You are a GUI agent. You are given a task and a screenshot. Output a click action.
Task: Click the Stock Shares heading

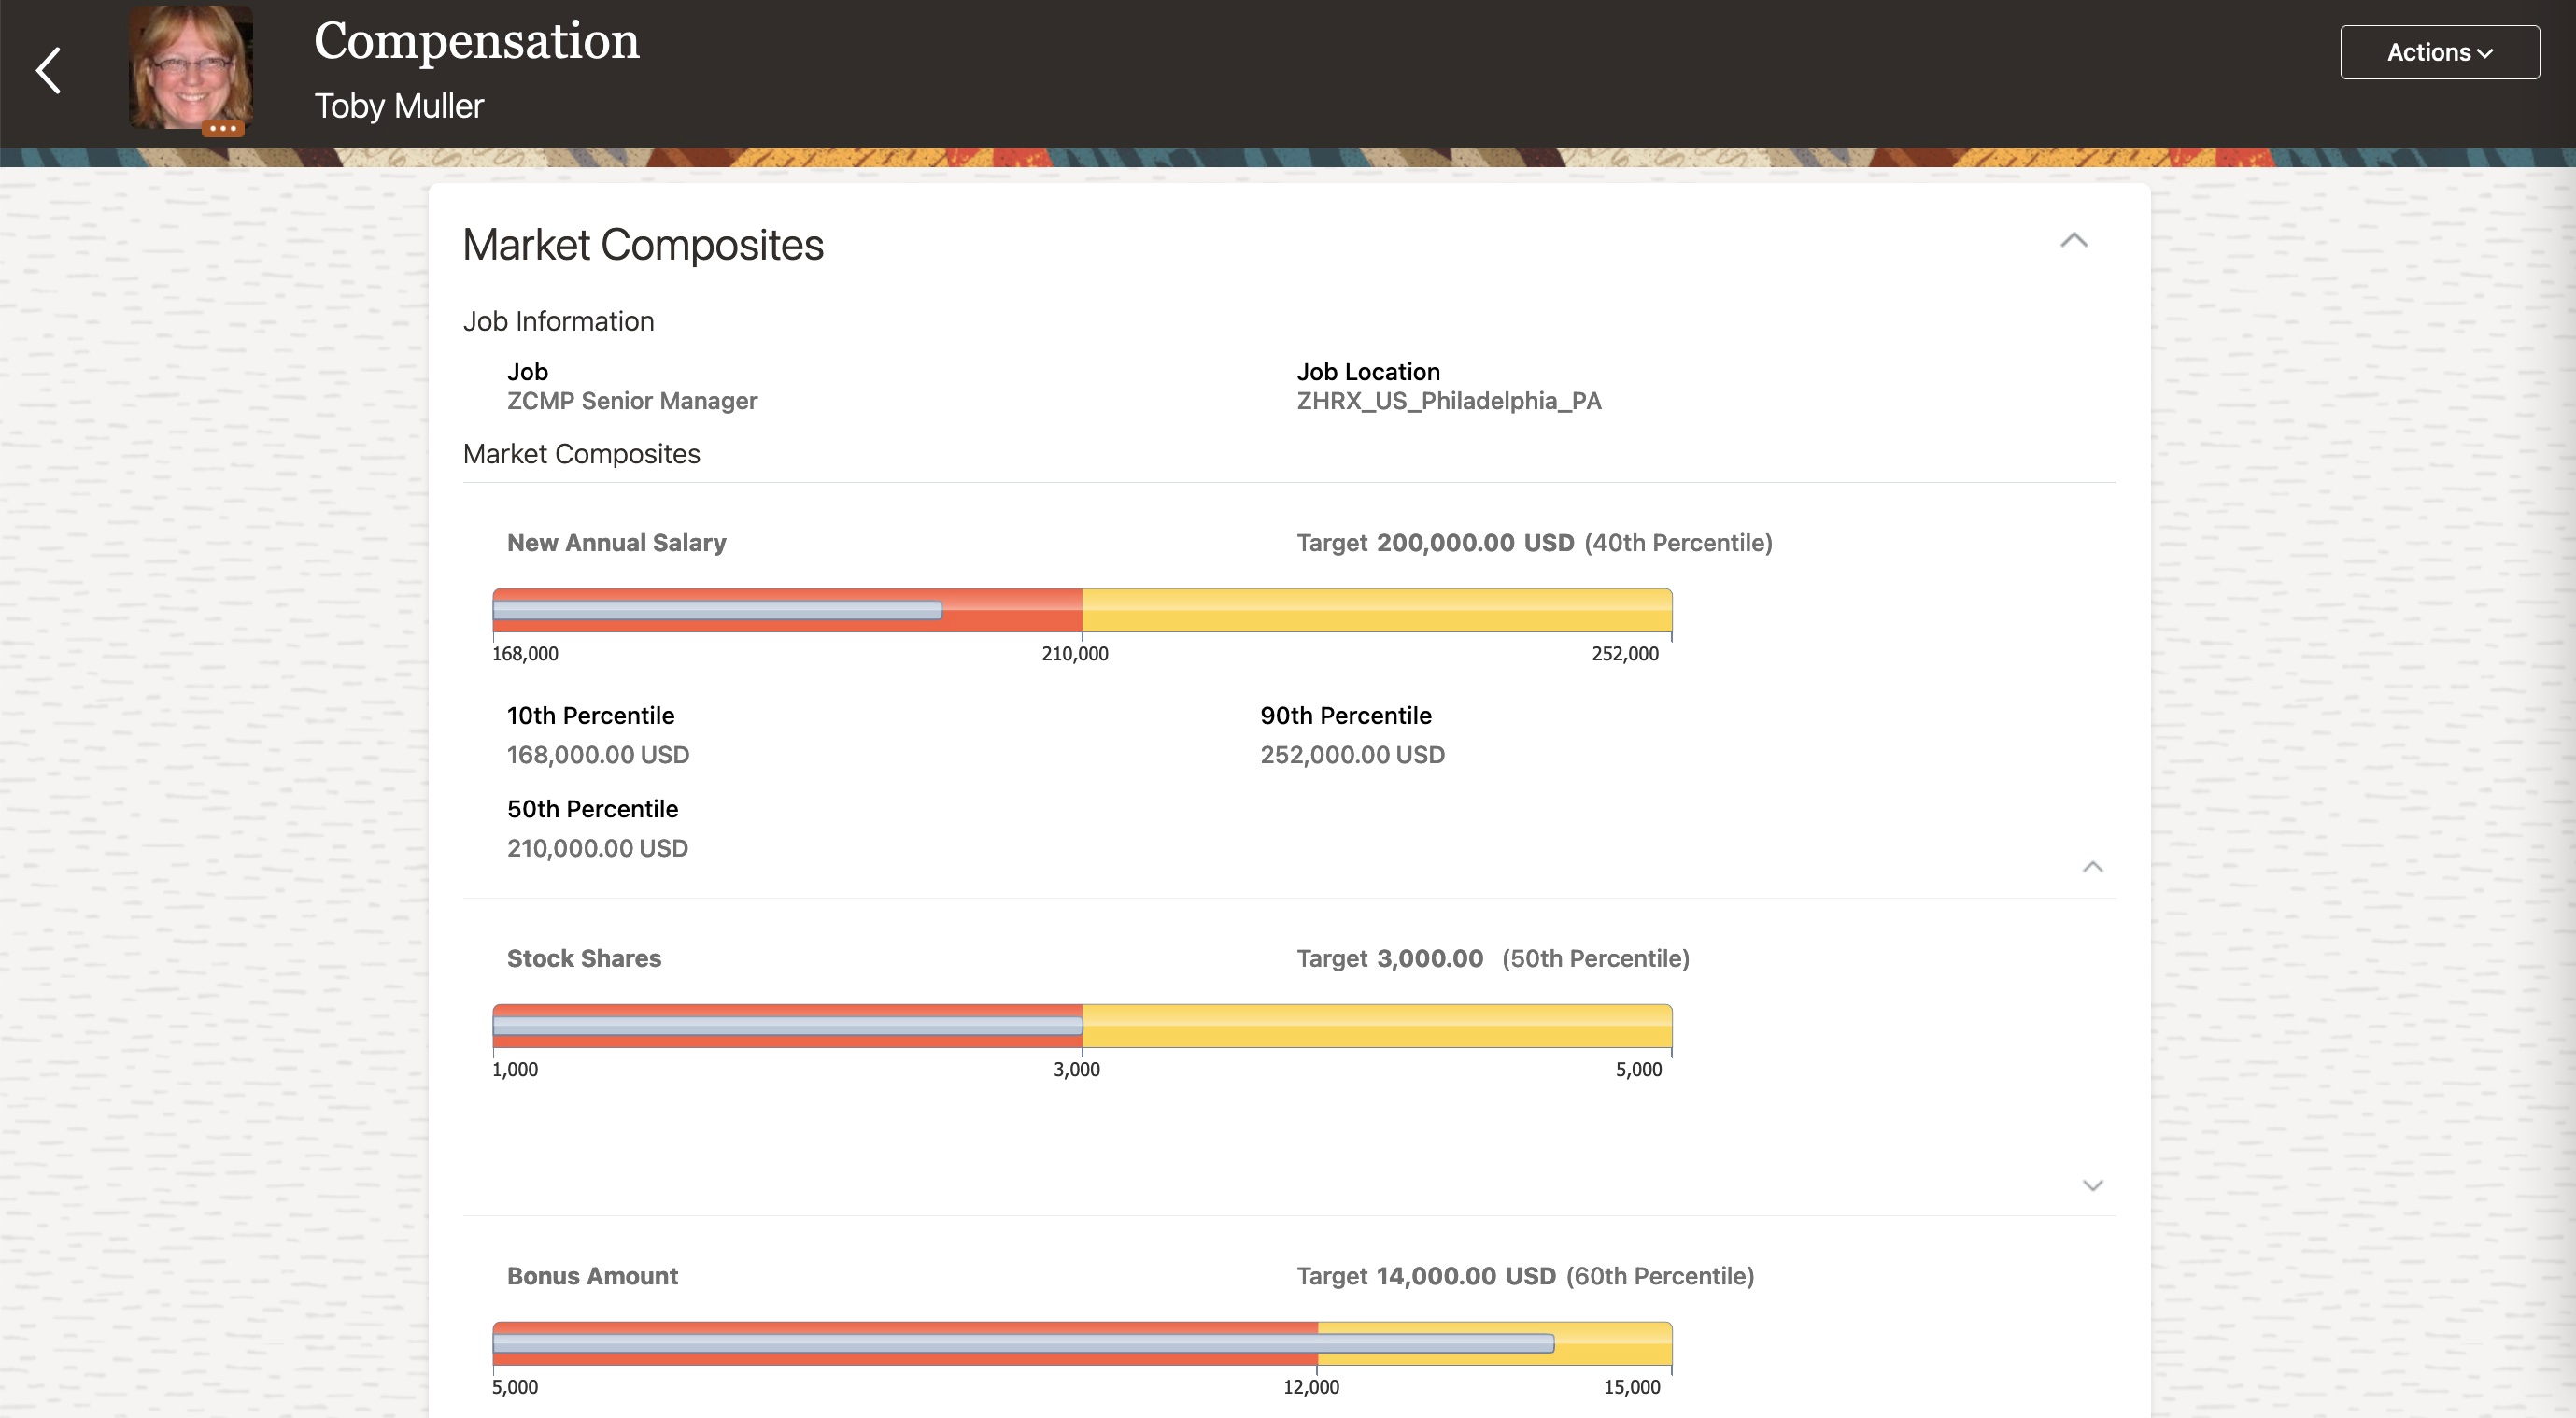pyautogui.click(x=583, y=958)
